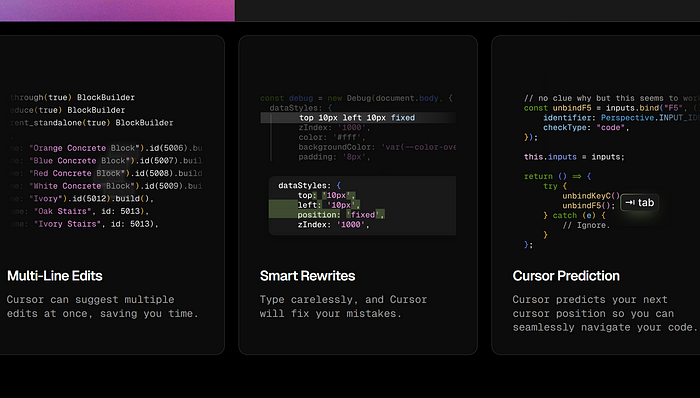This screenshot has height=398, width=700.
Task: Click the Smart Rewrites heading
Action: 307,276
